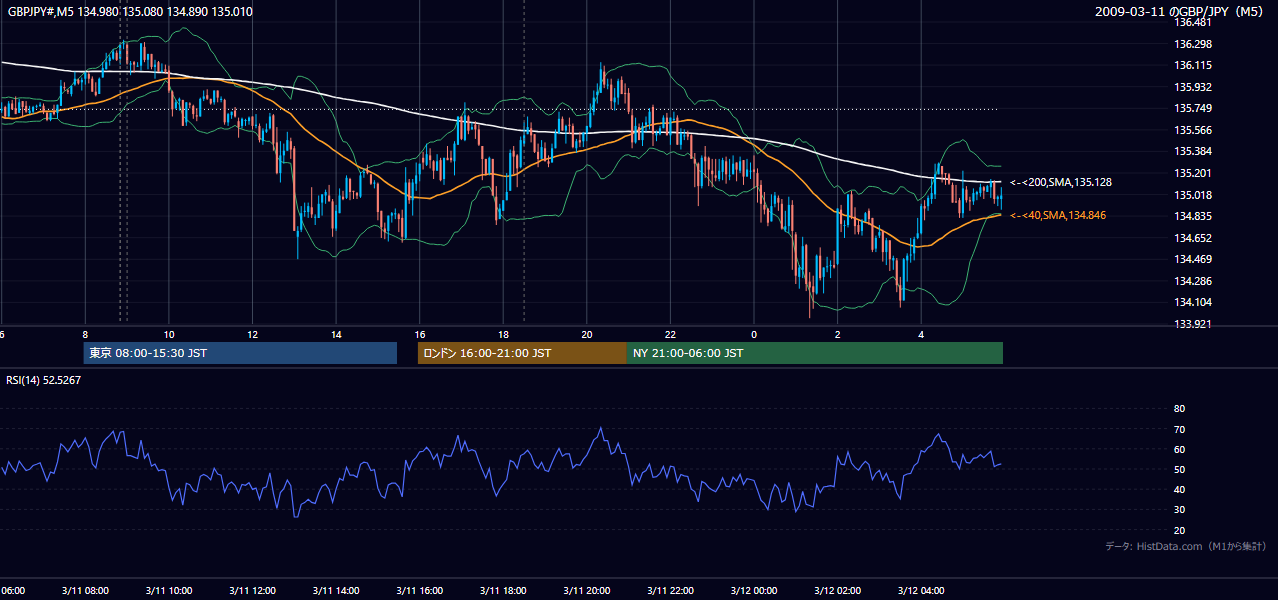Click the chart title 2009-03-11 GBP/JPY (M5)
The image size is (1278, 600).
coord(1181,12)
